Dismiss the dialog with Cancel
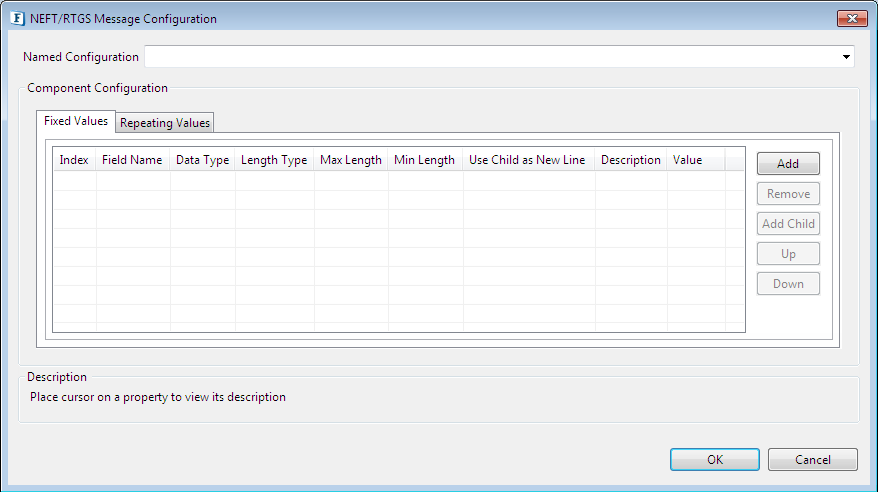The image size is (878, 492). point(812,460)
